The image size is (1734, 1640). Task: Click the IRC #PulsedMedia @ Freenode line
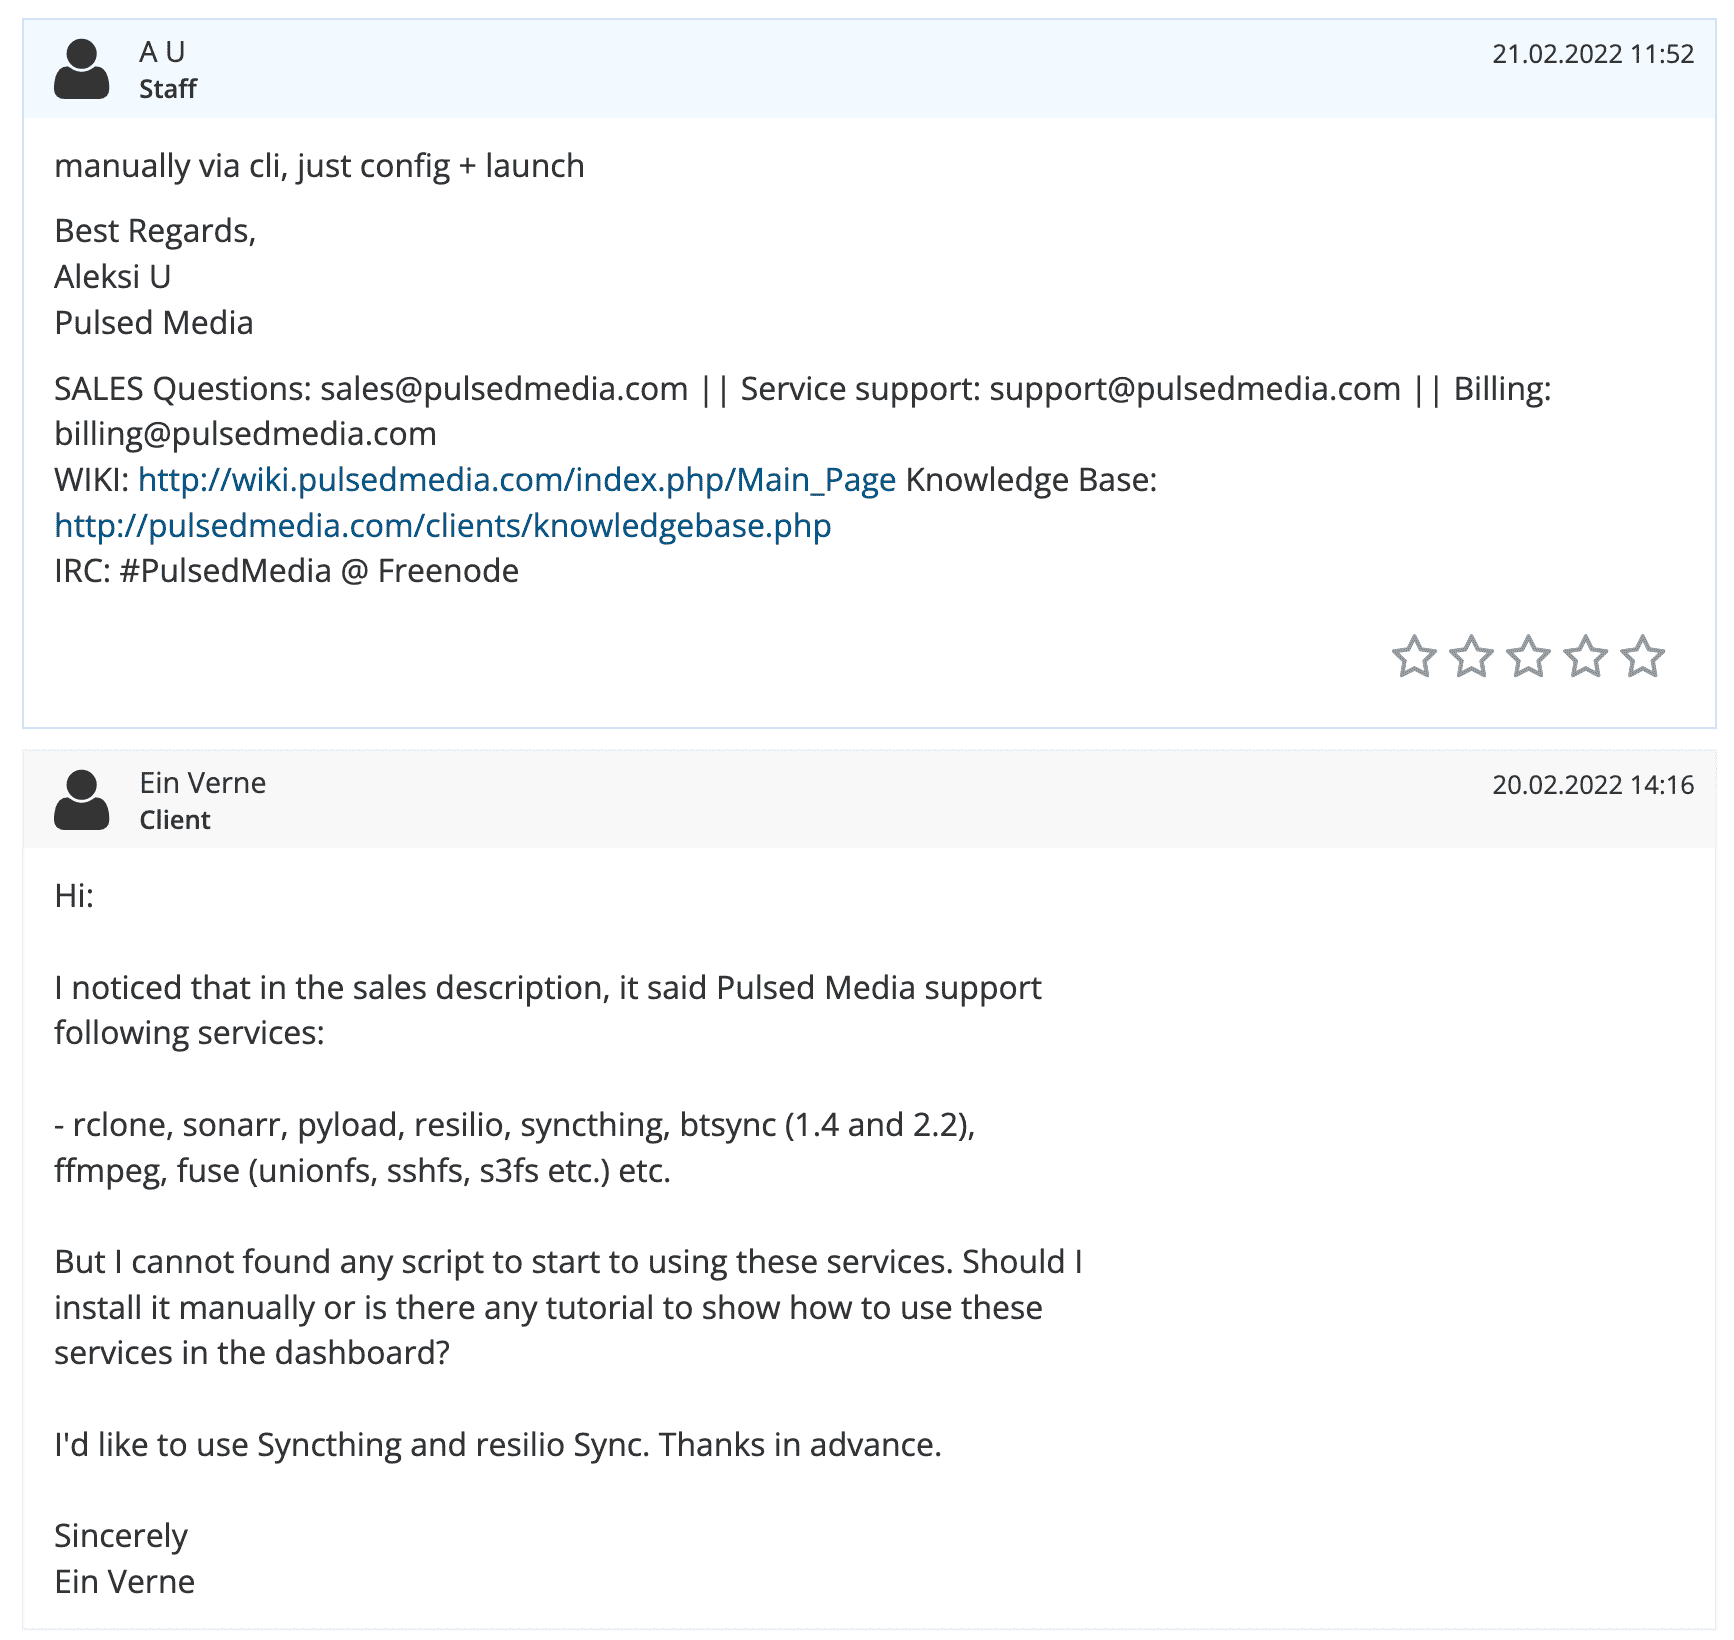pyautogui.click(x=286, y=571)
